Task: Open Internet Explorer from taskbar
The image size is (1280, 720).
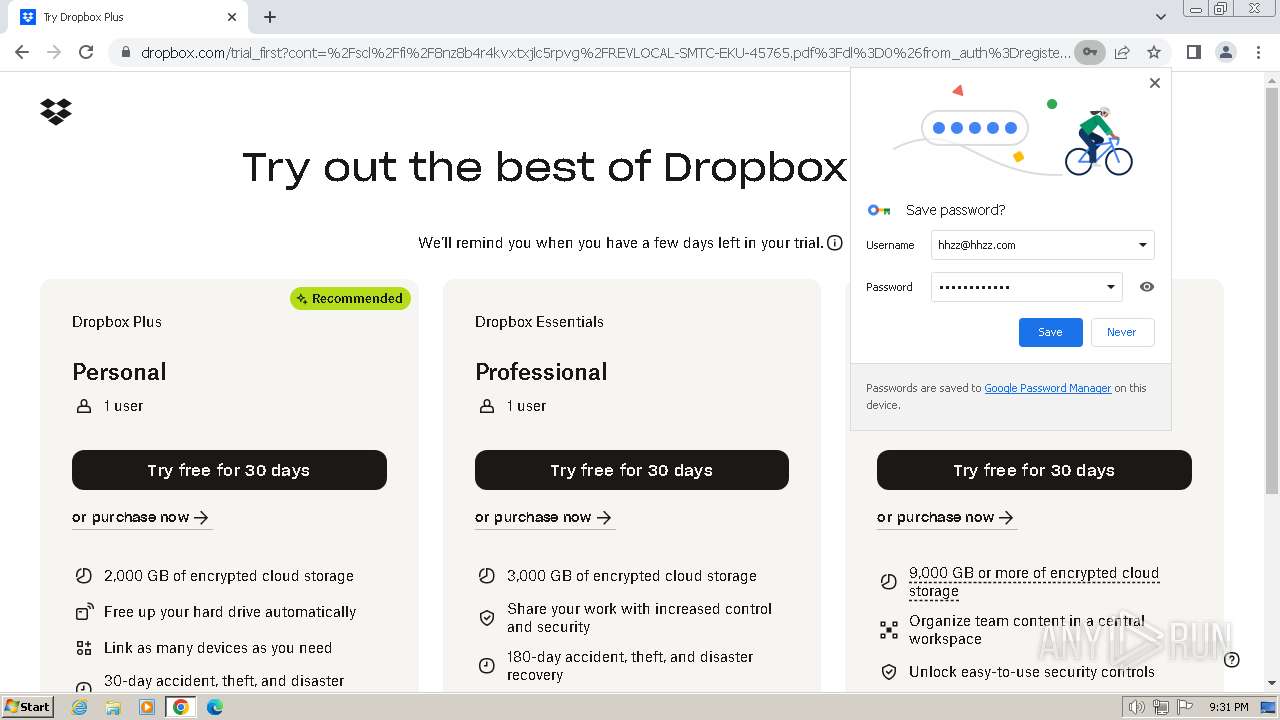Action: (x=80, y=707)
